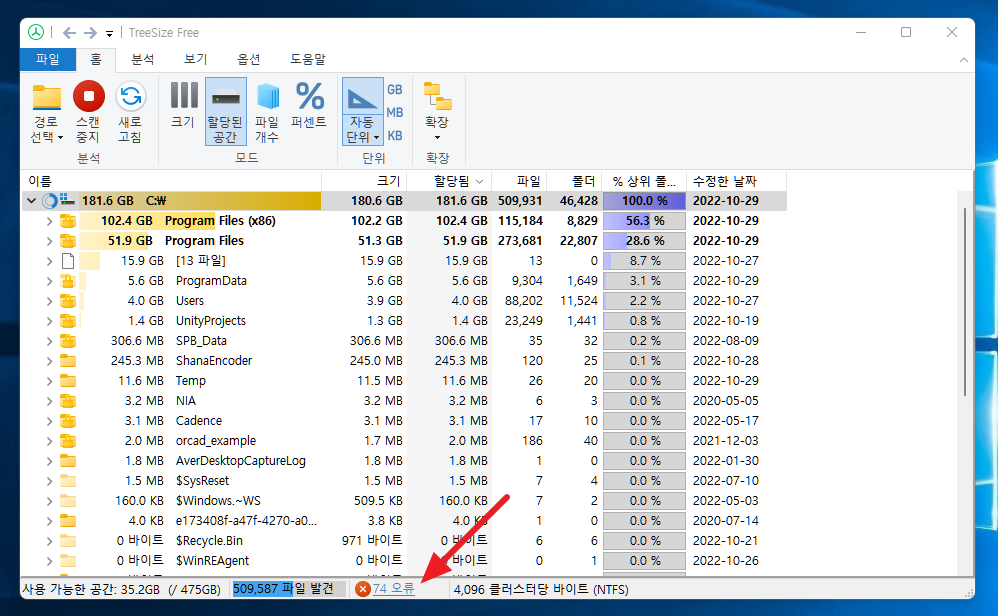Select the 홈 ribbon tab
The height and width of the screenshot is (616, 998).
pos(95,59)
